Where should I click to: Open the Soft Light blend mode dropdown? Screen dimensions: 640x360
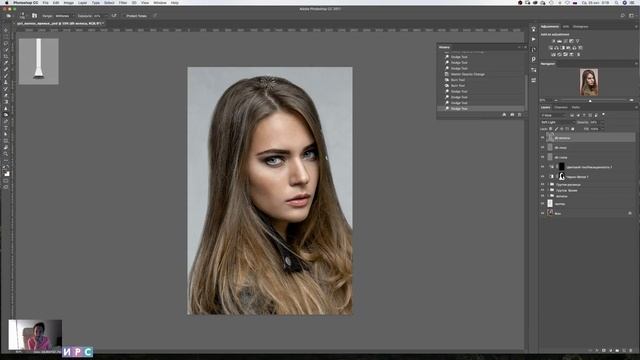click(x=557, y=122)
